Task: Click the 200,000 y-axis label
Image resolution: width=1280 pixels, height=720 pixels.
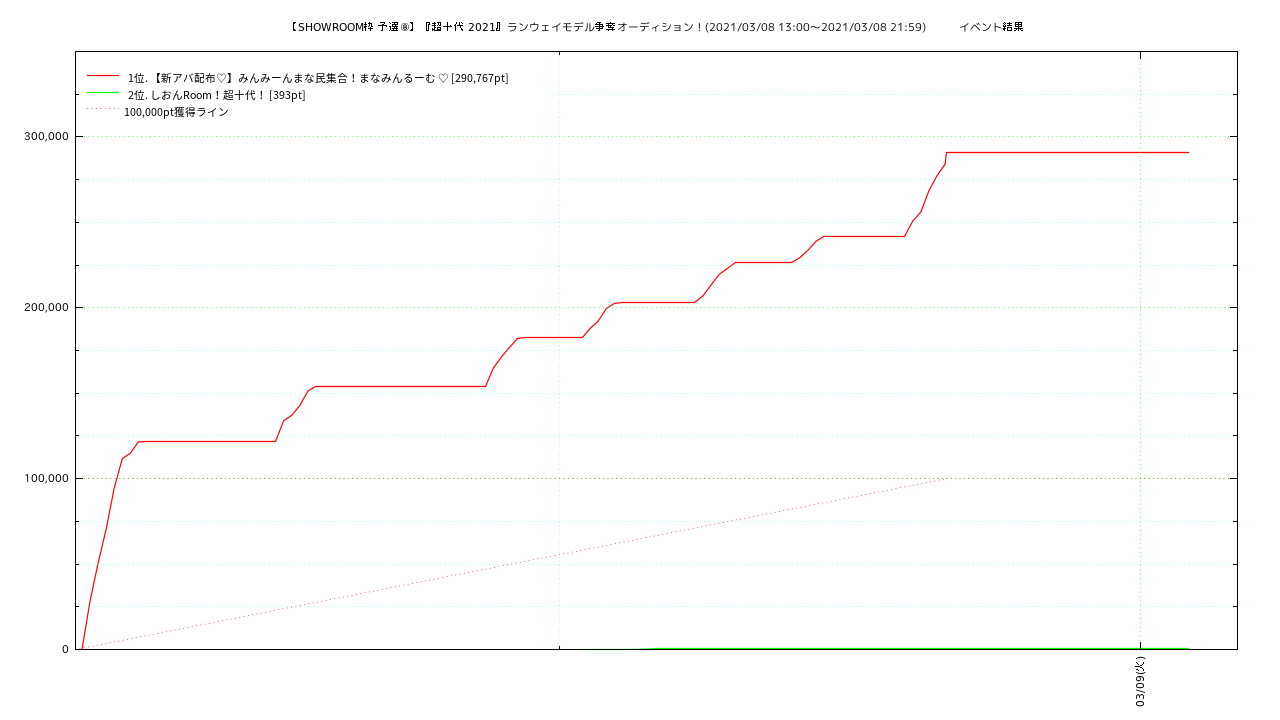Action: pos(45,308)
